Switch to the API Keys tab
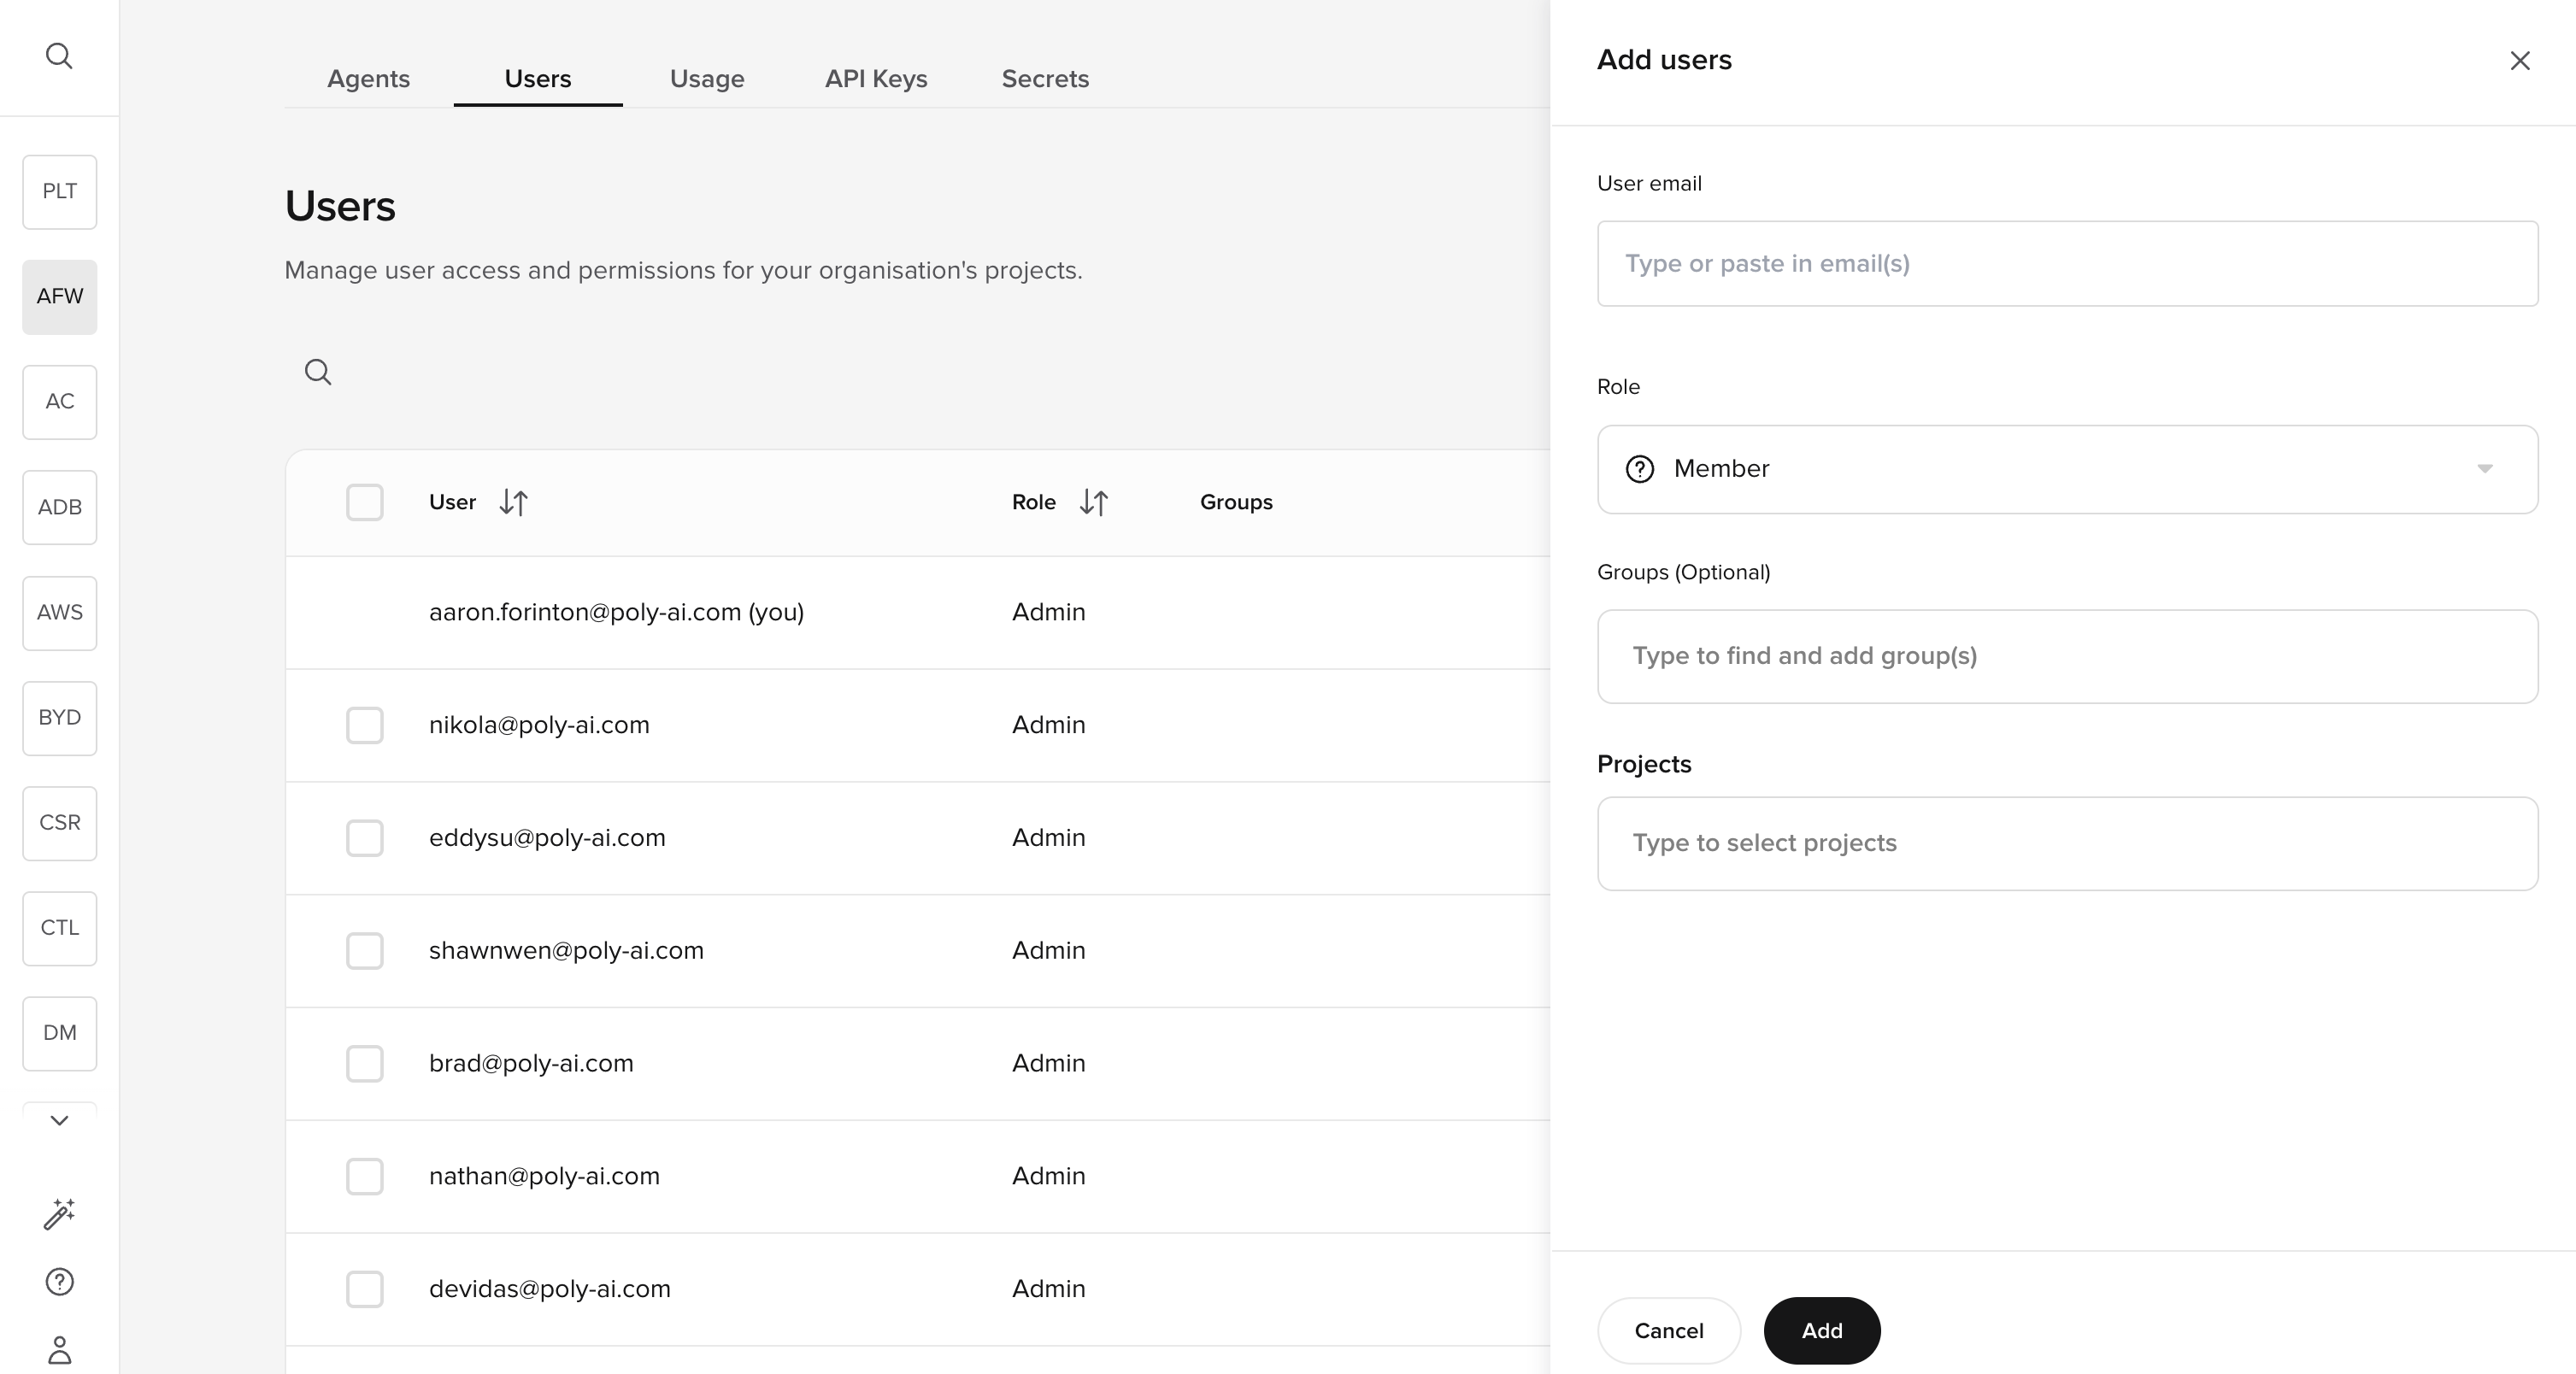Screen dimensions: 2576x1374 pyautogui.click(x=876, y=79)
